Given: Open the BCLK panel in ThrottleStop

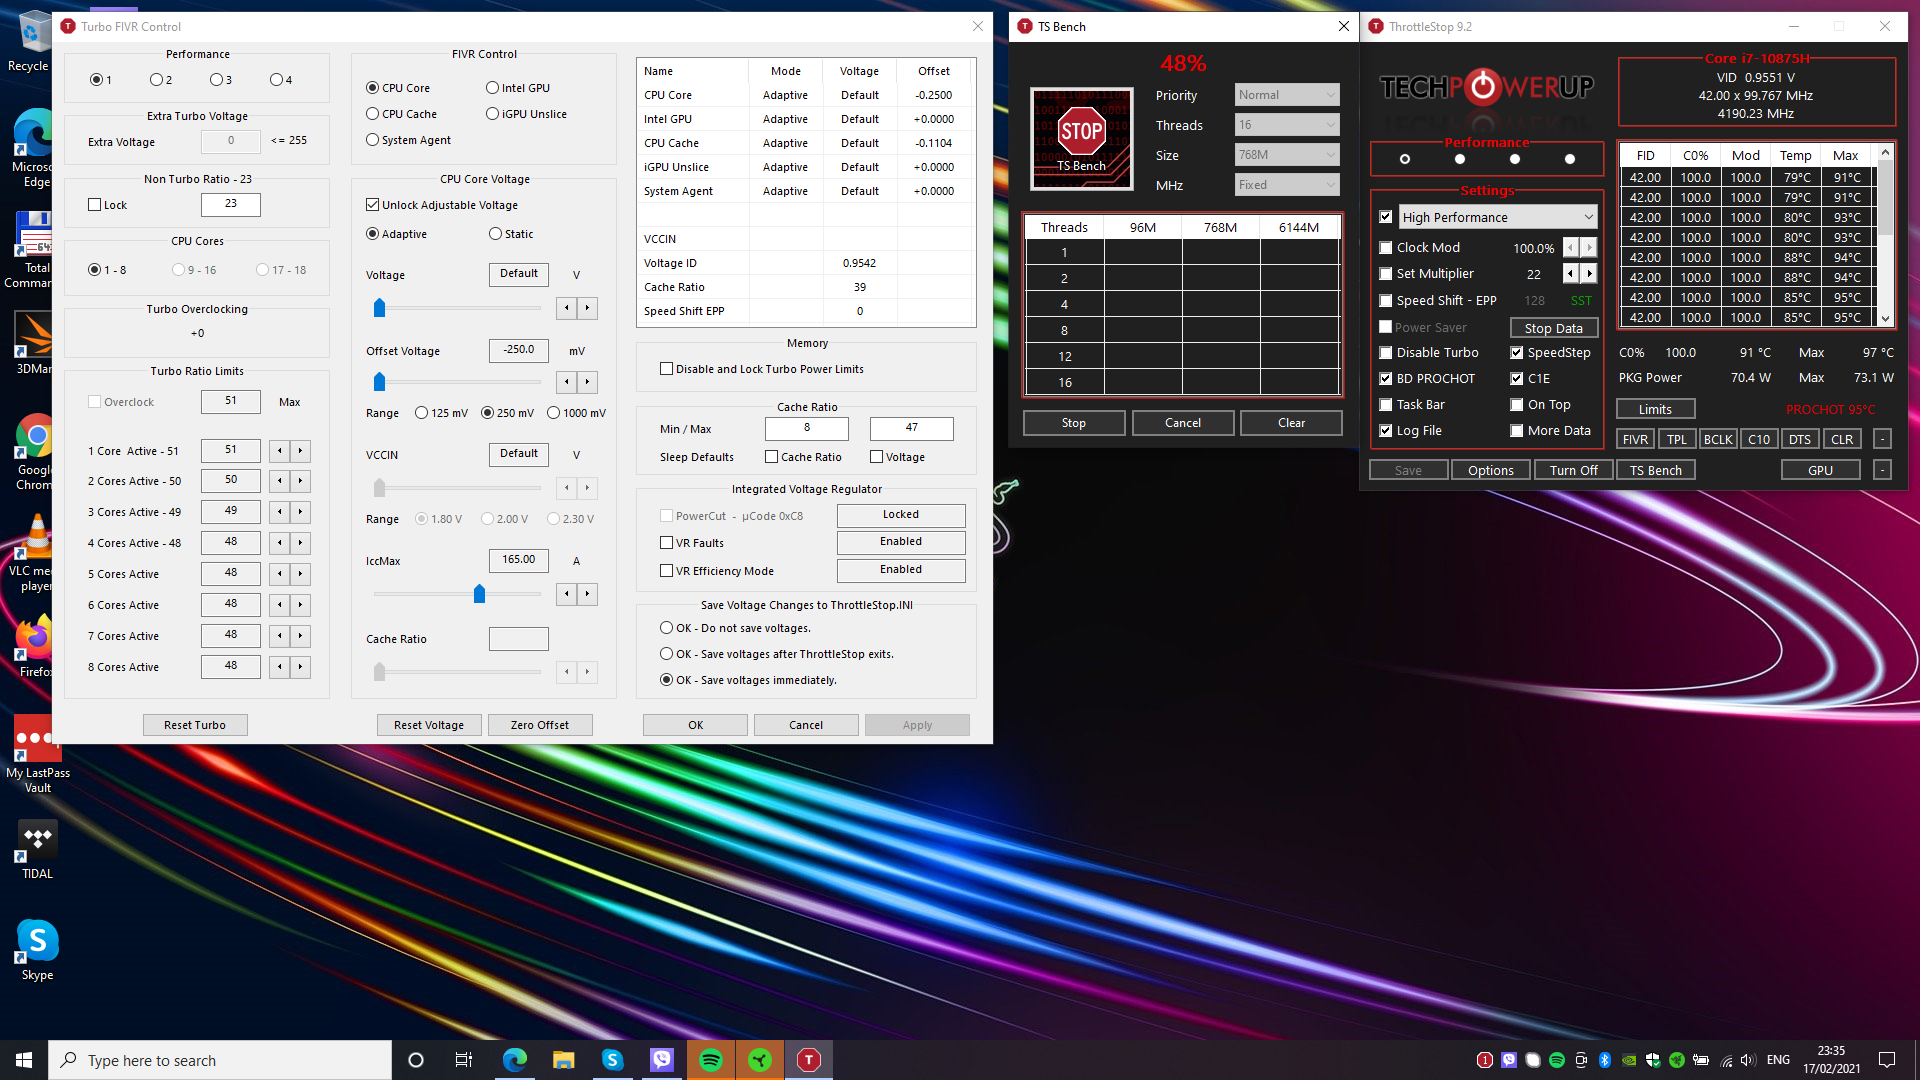Looking at the screenshot, I should (1717, 440).
